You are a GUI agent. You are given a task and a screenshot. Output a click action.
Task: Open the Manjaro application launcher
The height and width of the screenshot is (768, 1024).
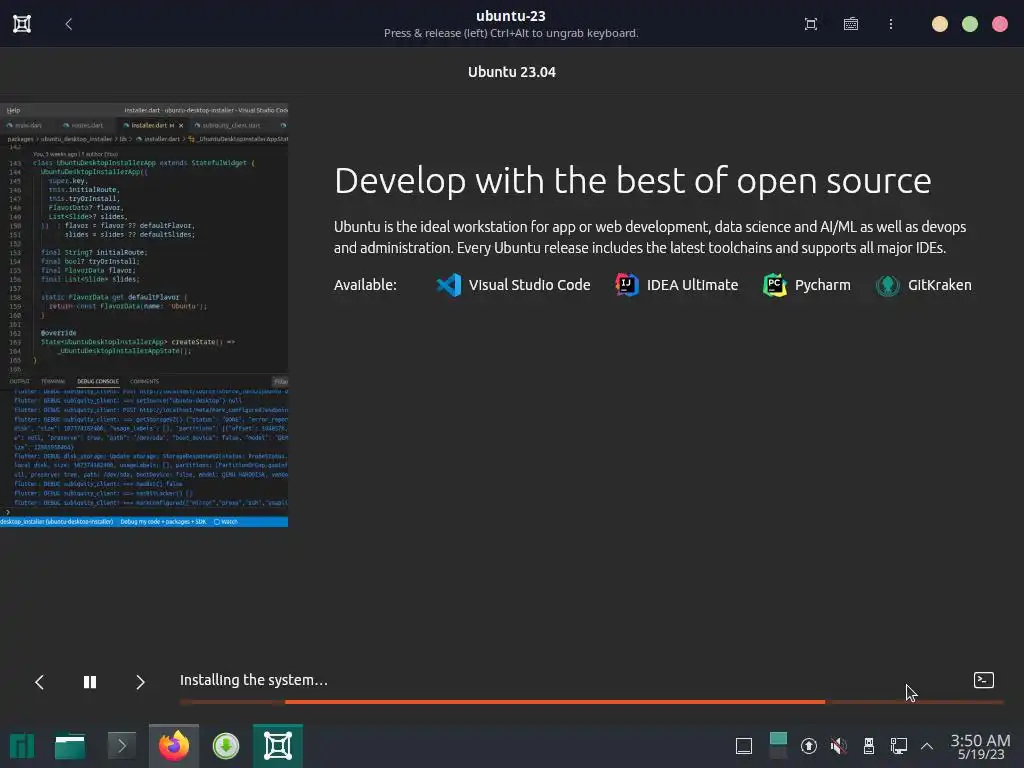pyautogui.click(x=22, y=746)
